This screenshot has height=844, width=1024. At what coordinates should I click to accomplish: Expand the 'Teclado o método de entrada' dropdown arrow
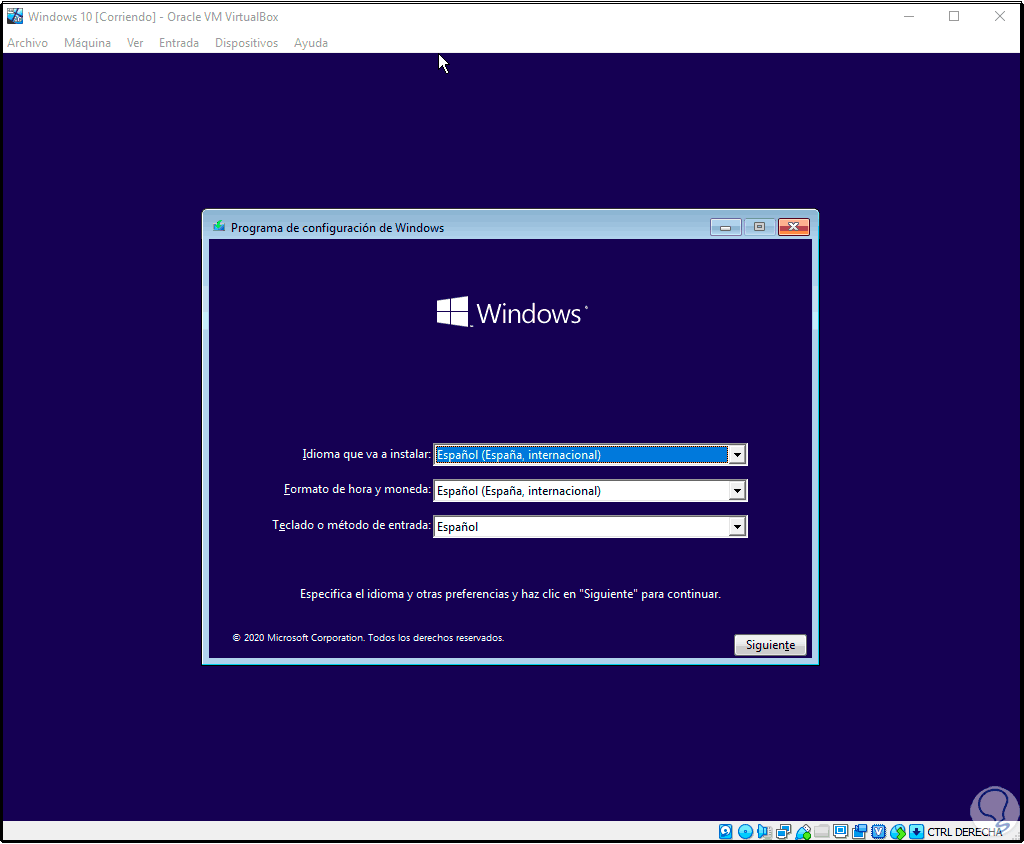(737, 527)
